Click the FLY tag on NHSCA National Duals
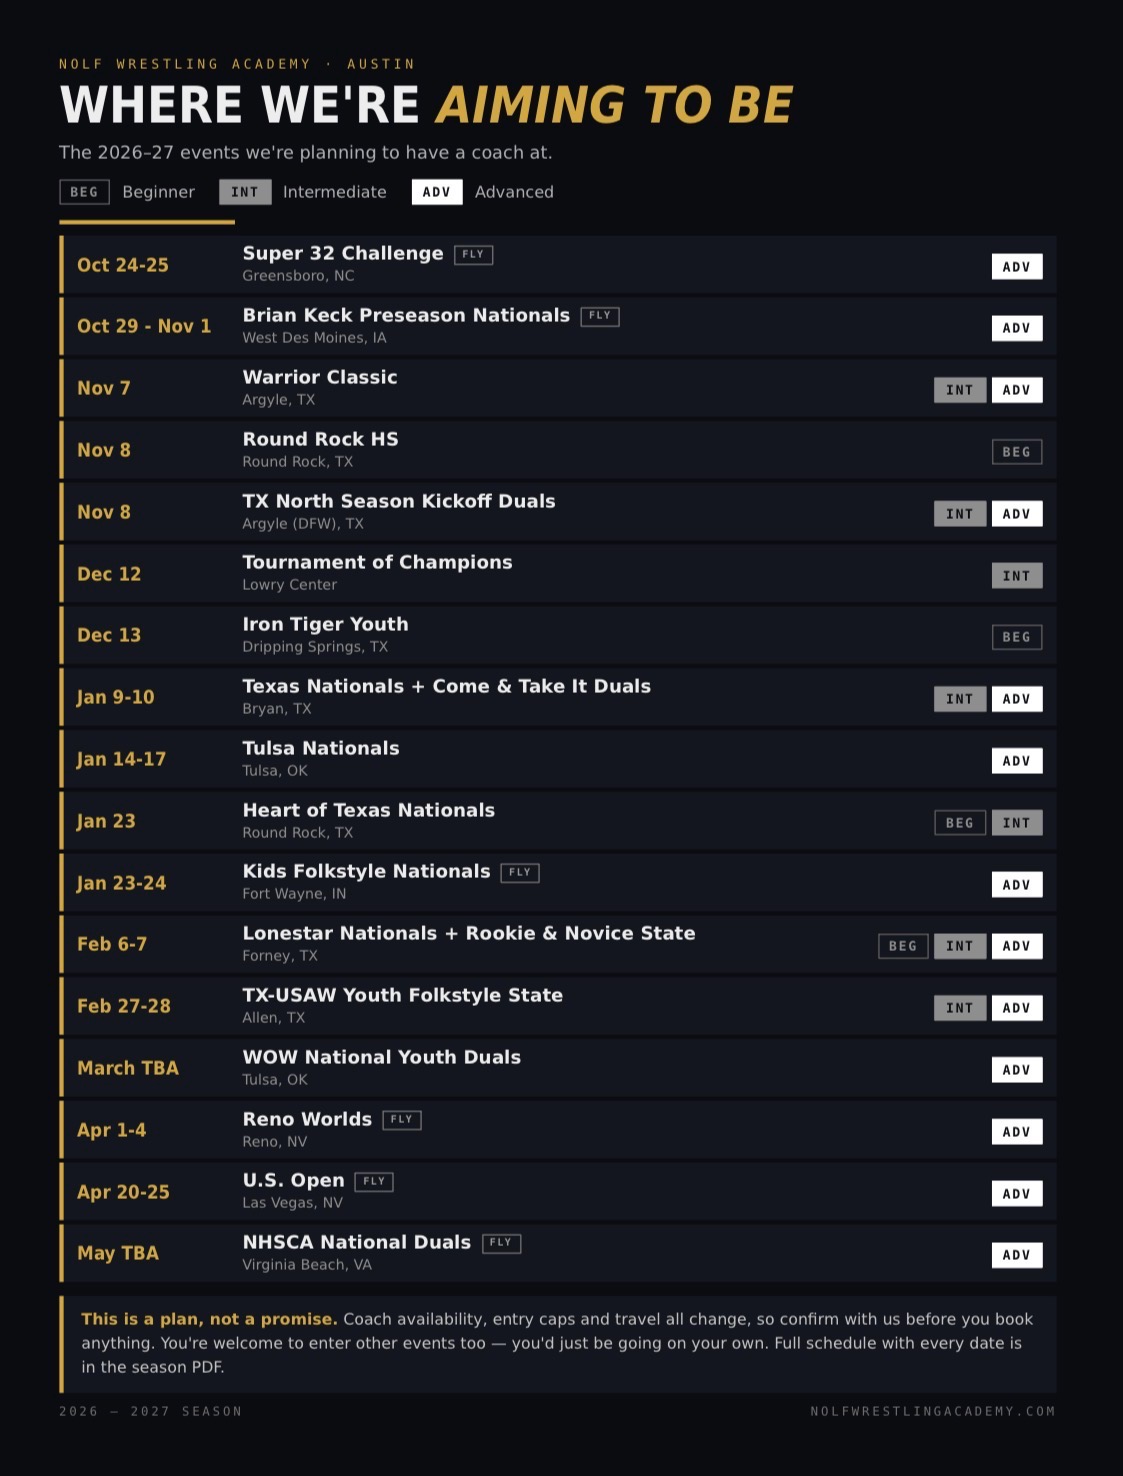Viewport: 1123px width, 1476px height. pyautogui.click(x=501, y=1243)
